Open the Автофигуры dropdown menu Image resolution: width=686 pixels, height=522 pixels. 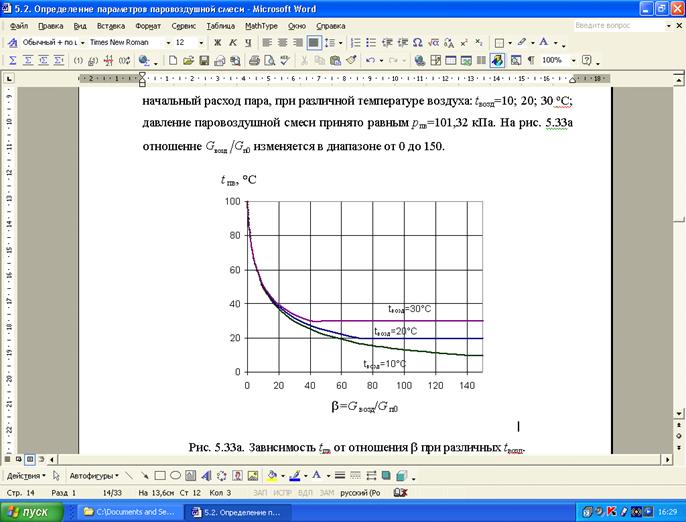pyautogui.click(x=94, y=475)
